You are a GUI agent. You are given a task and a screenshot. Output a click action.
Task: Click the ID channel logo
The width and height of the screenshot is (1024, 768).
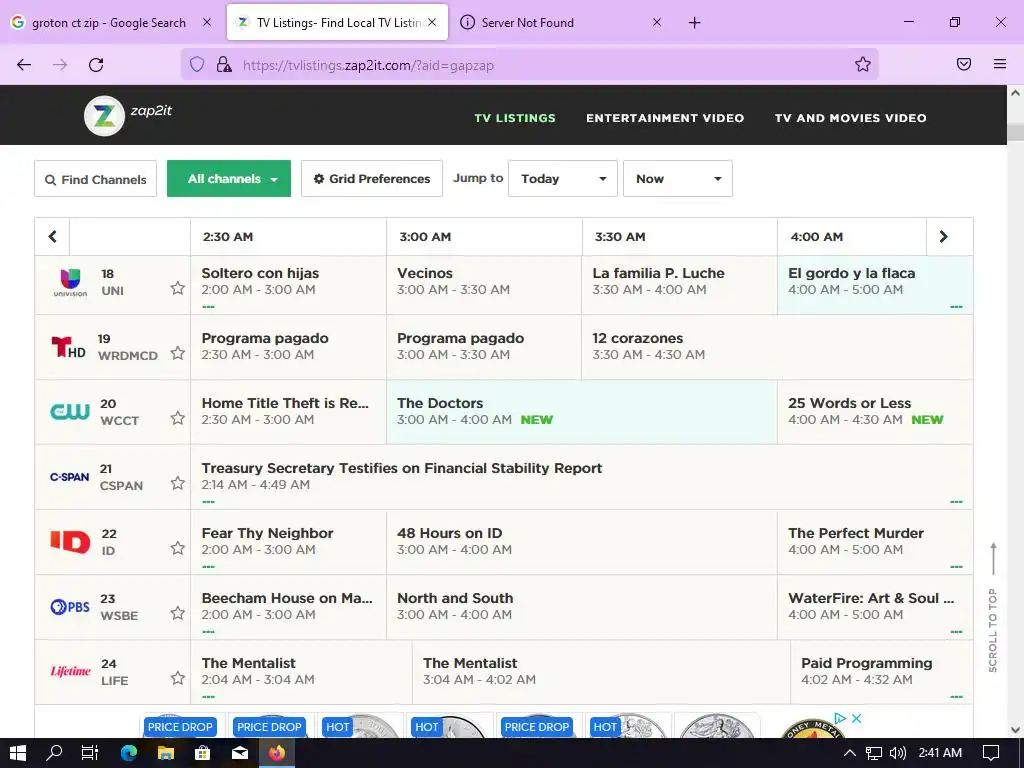[x=70, y=541]
